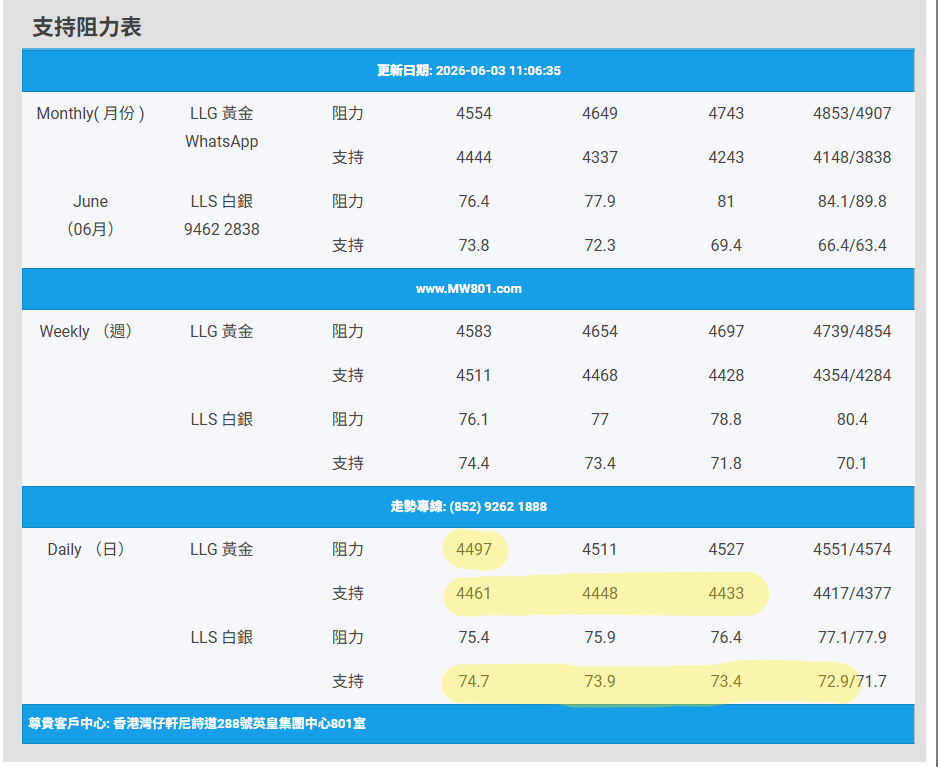Click the update date header row
The width and height of the screenshot is (938, 767).
(x=468, y=71)
